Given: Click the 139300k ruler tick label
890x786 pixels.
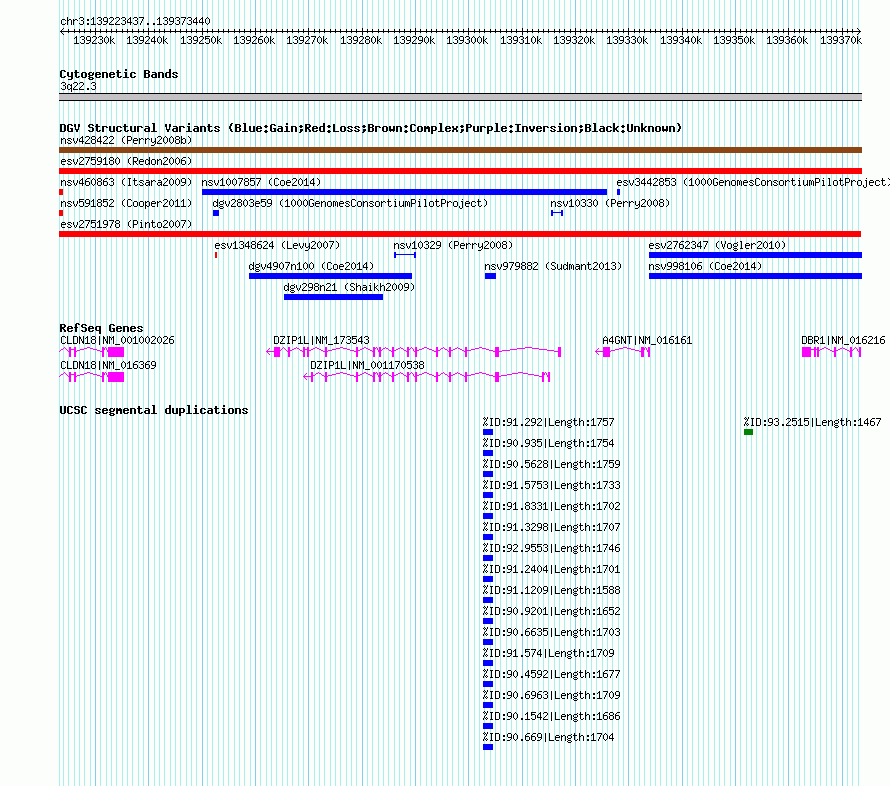Looking at the screenshot, I should coord(467,40).
